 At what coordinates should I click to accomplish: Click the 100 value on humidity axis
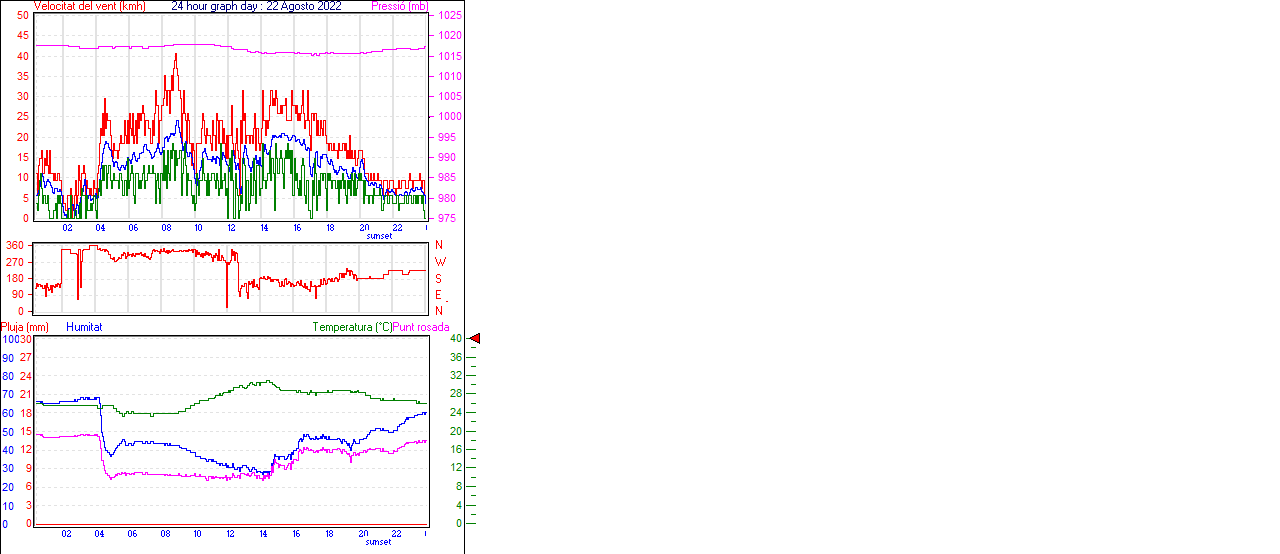point(9,339)
